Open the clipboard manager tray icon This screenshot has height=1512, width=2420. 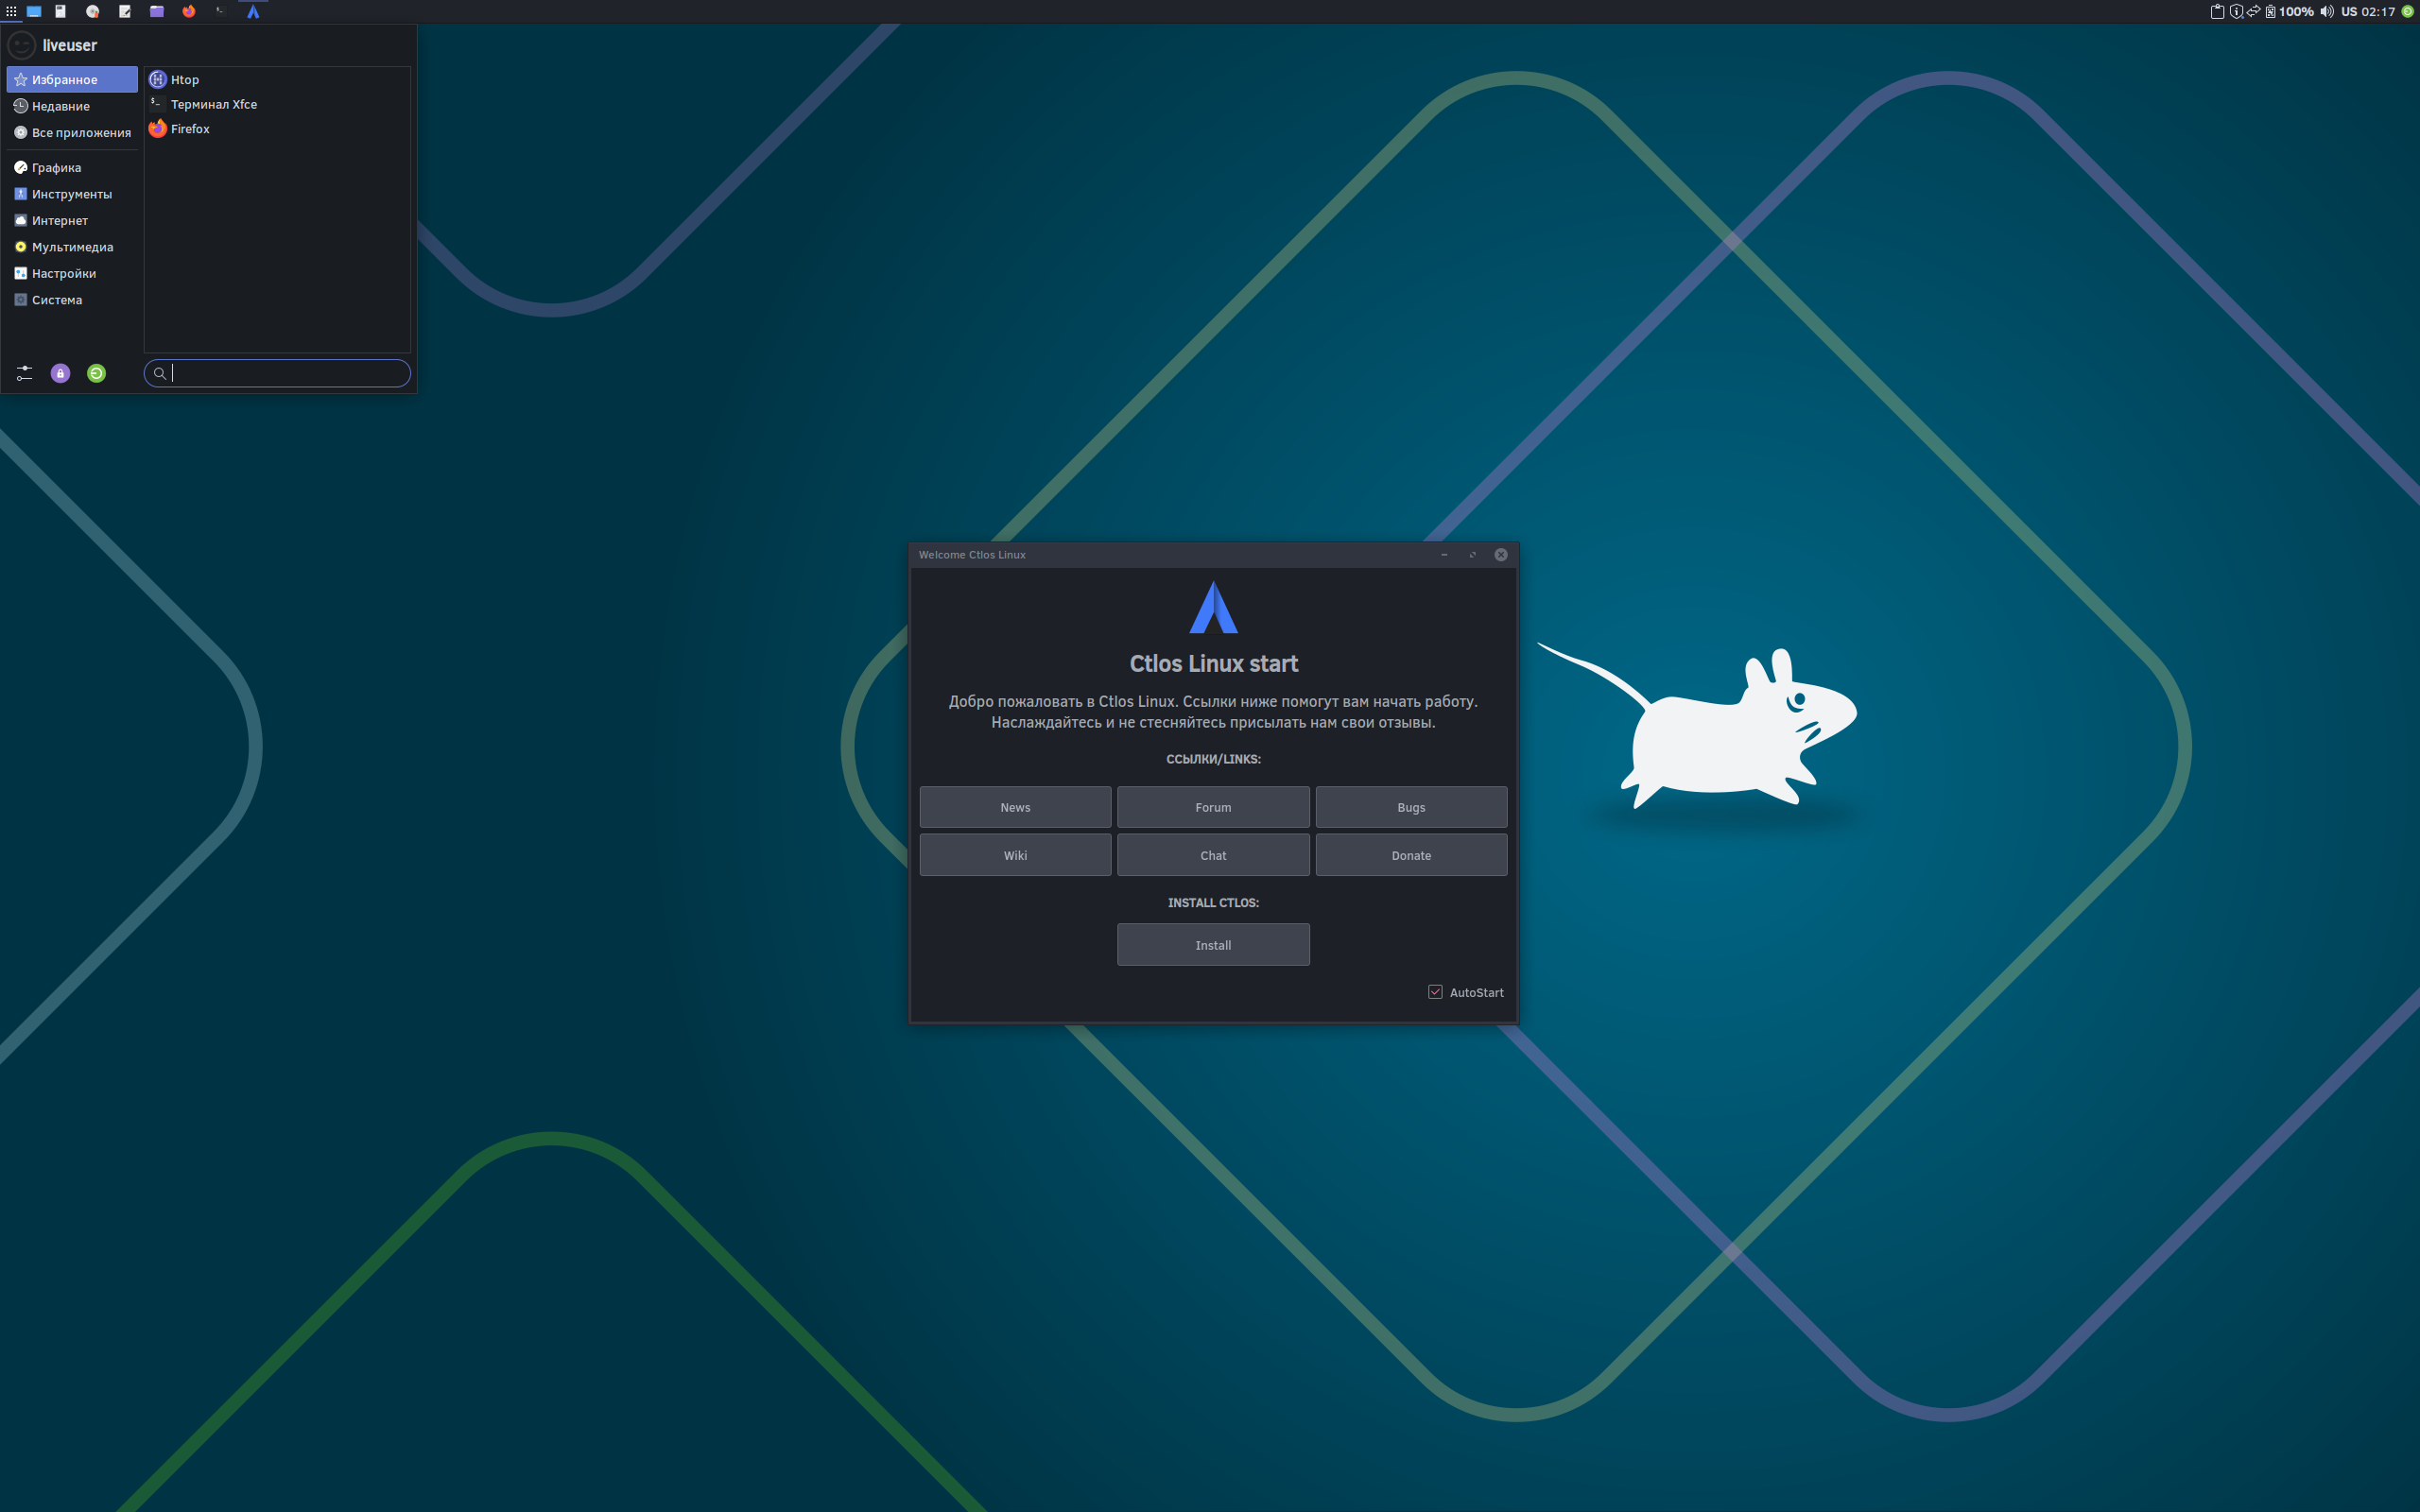(2217, 12)
